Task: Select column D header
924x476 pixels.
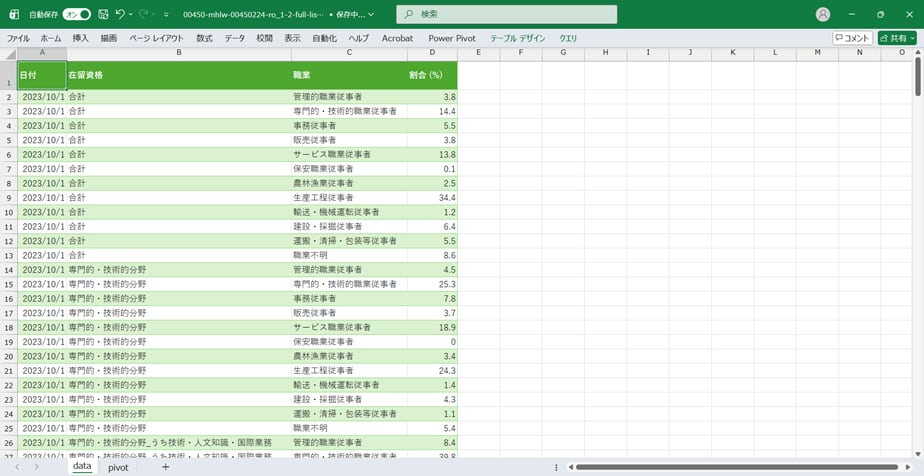Action: 433,53
